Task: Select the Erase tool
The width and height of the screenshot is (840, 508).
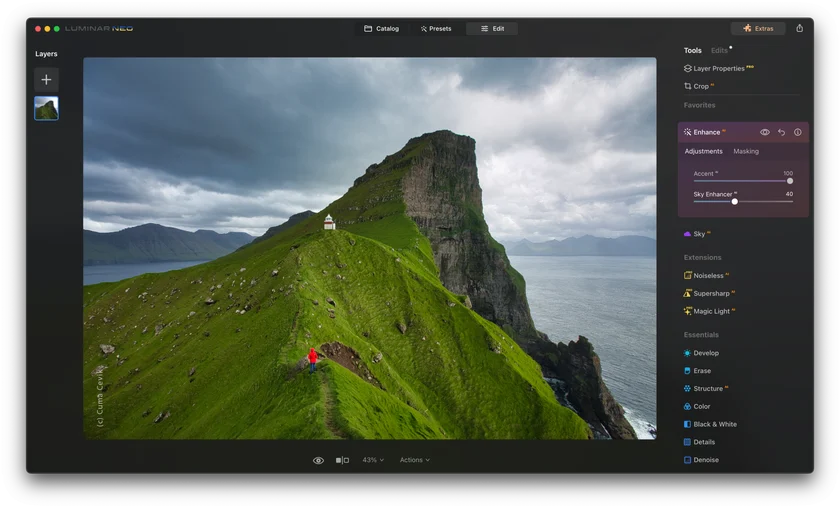Action: click(701, 371)
